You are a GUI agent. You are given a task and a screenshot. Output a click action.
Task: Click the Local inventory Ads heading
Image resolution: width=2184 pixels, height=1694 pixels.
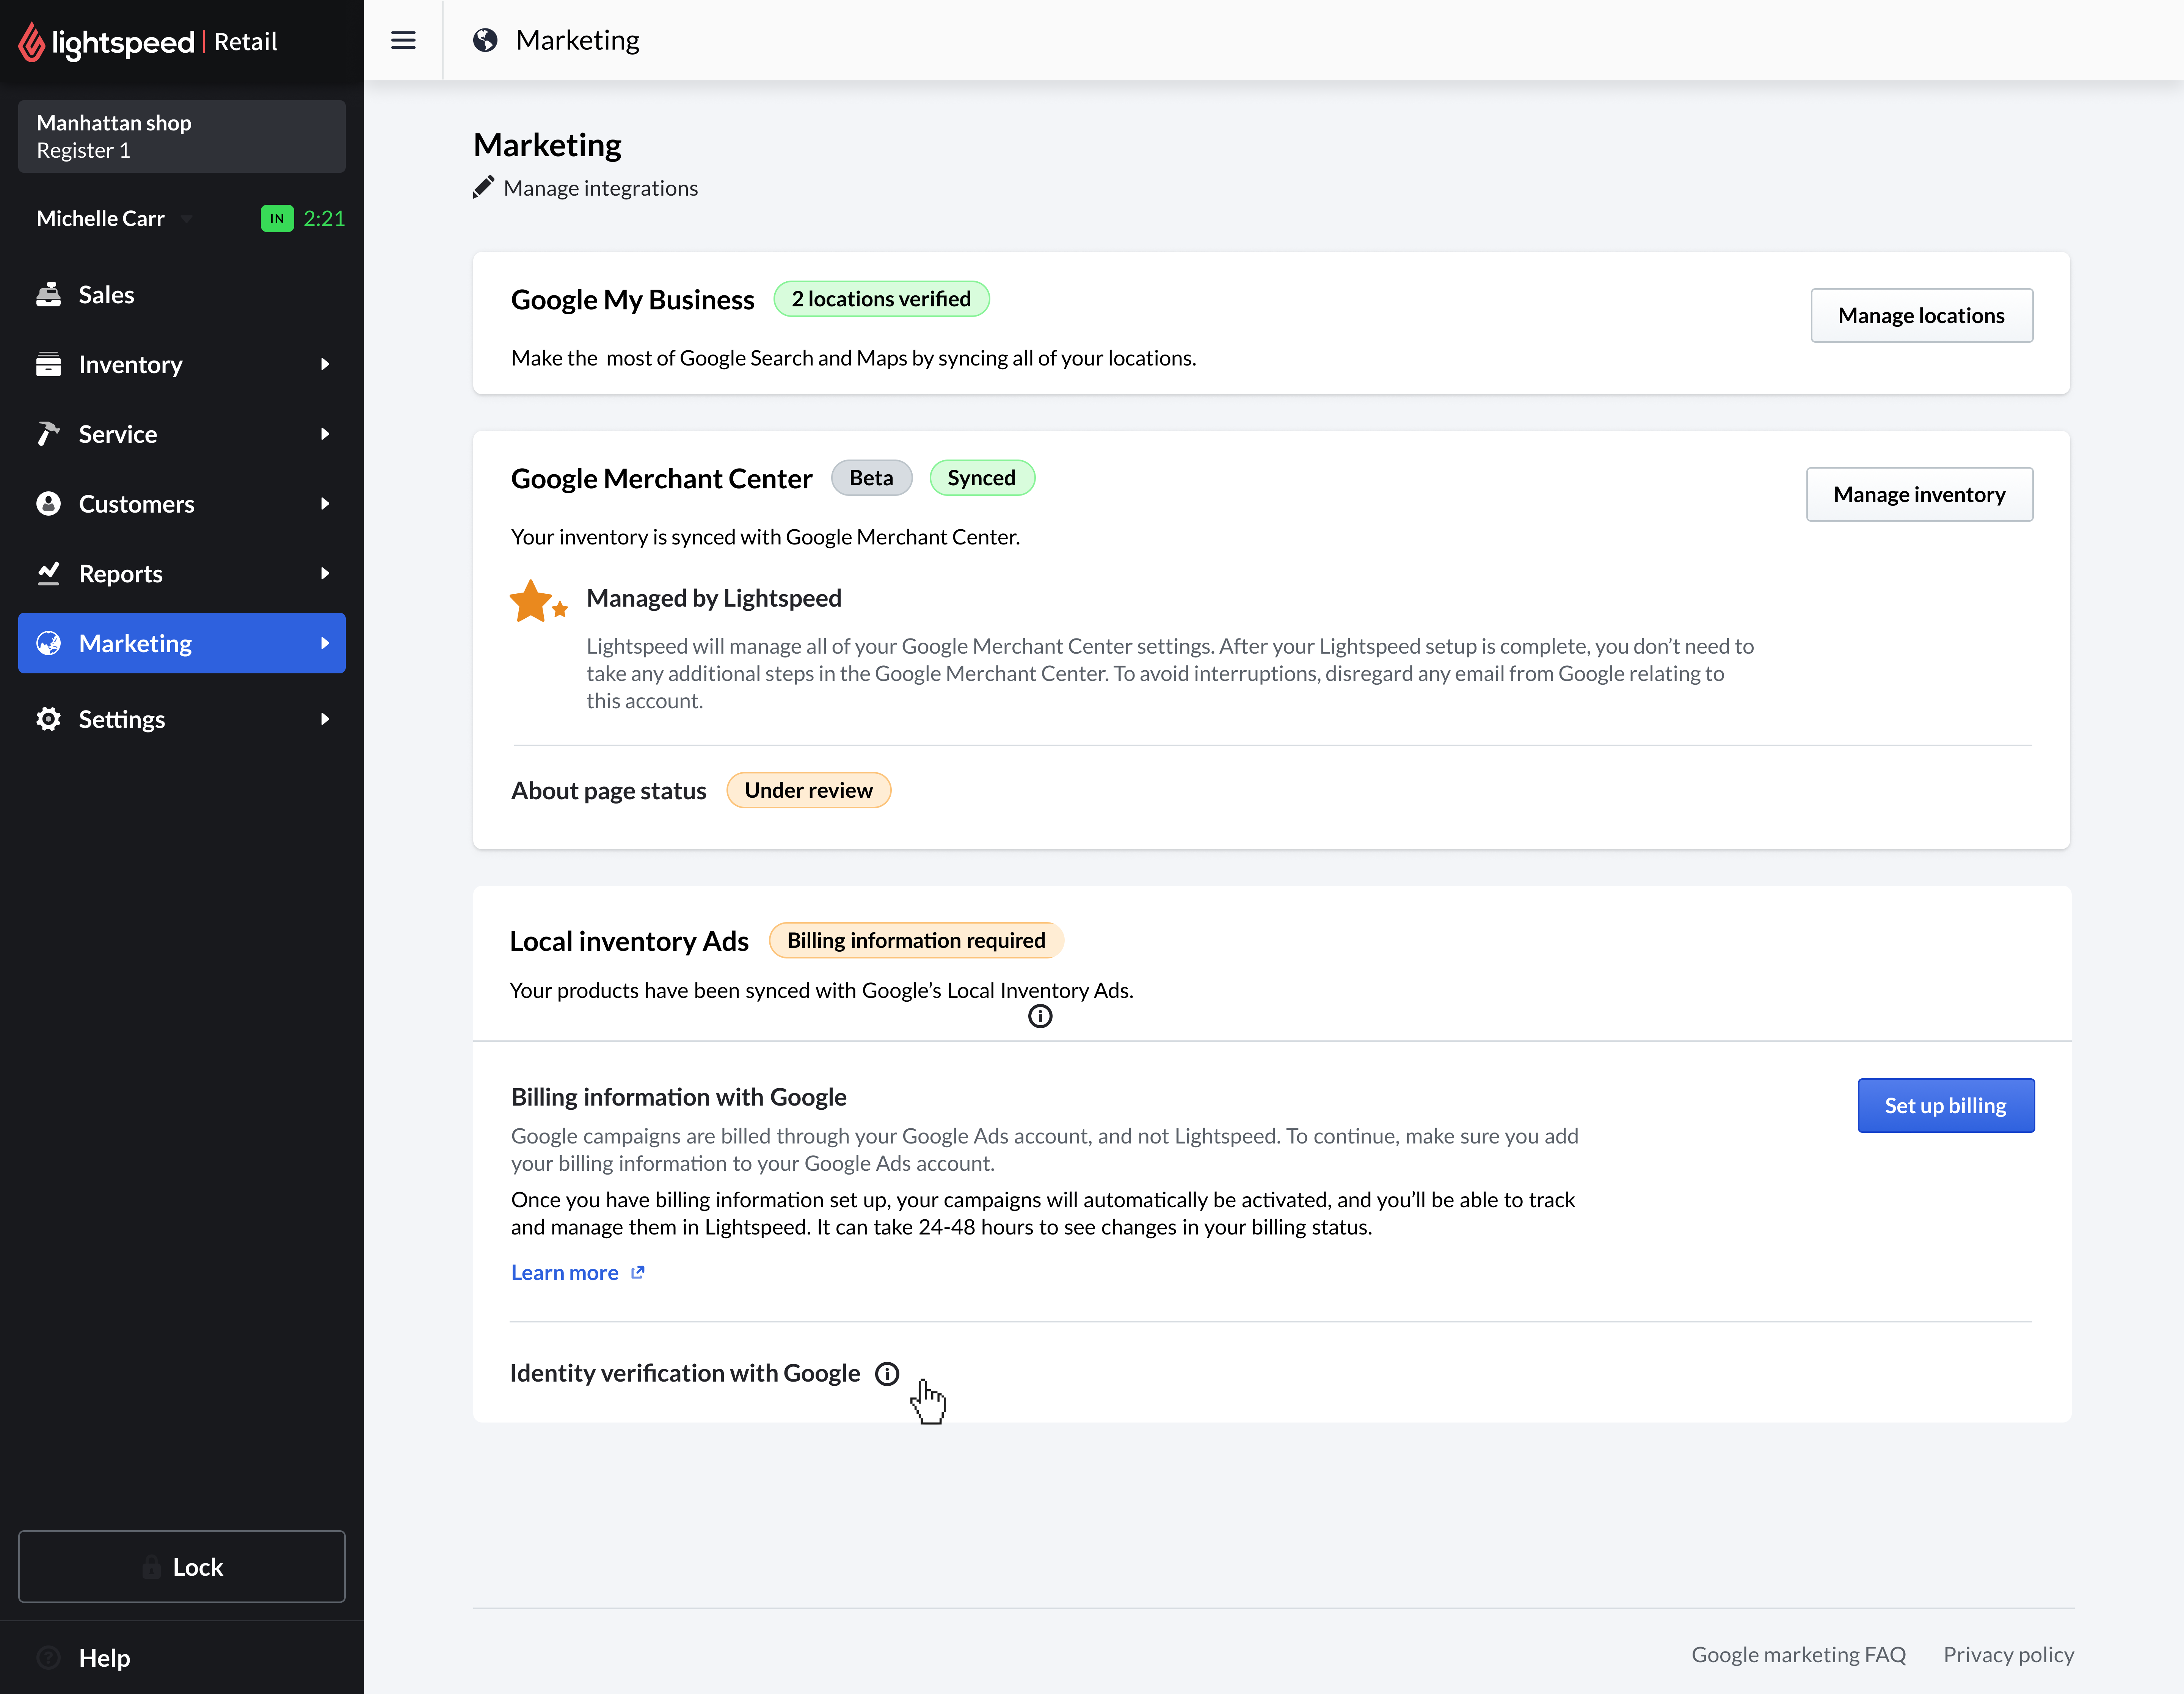pyautogui.click(x=629, y=941)
